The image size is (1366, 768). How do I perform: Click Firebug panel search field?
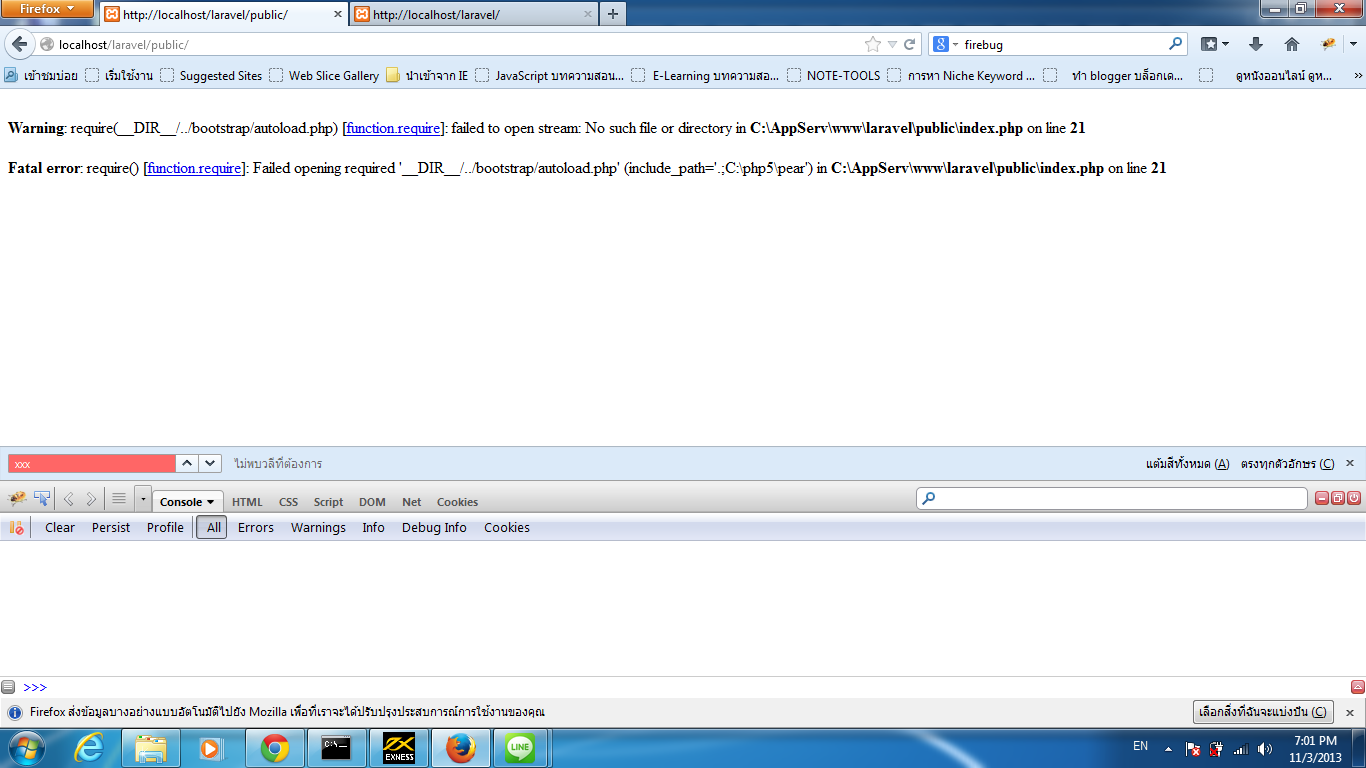pyautogui.click(x=1112, y=498)
